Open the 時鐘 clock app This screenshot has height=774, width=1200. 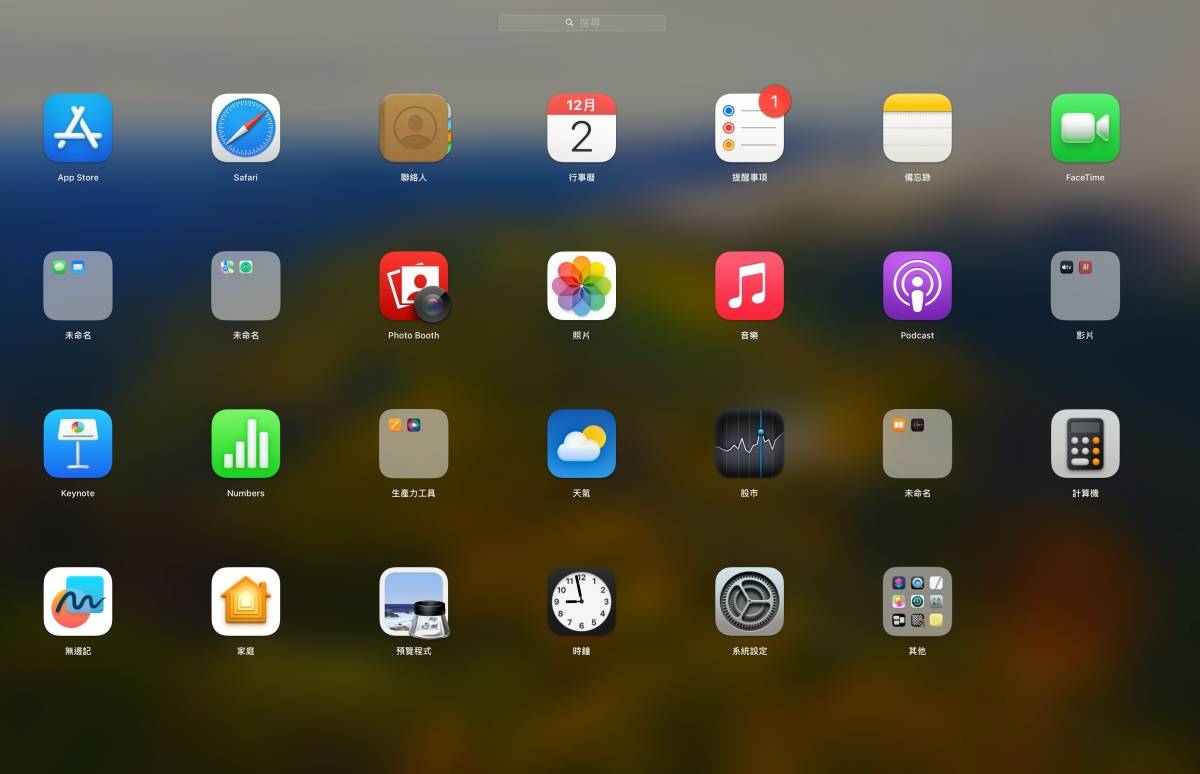click(582, 602)
